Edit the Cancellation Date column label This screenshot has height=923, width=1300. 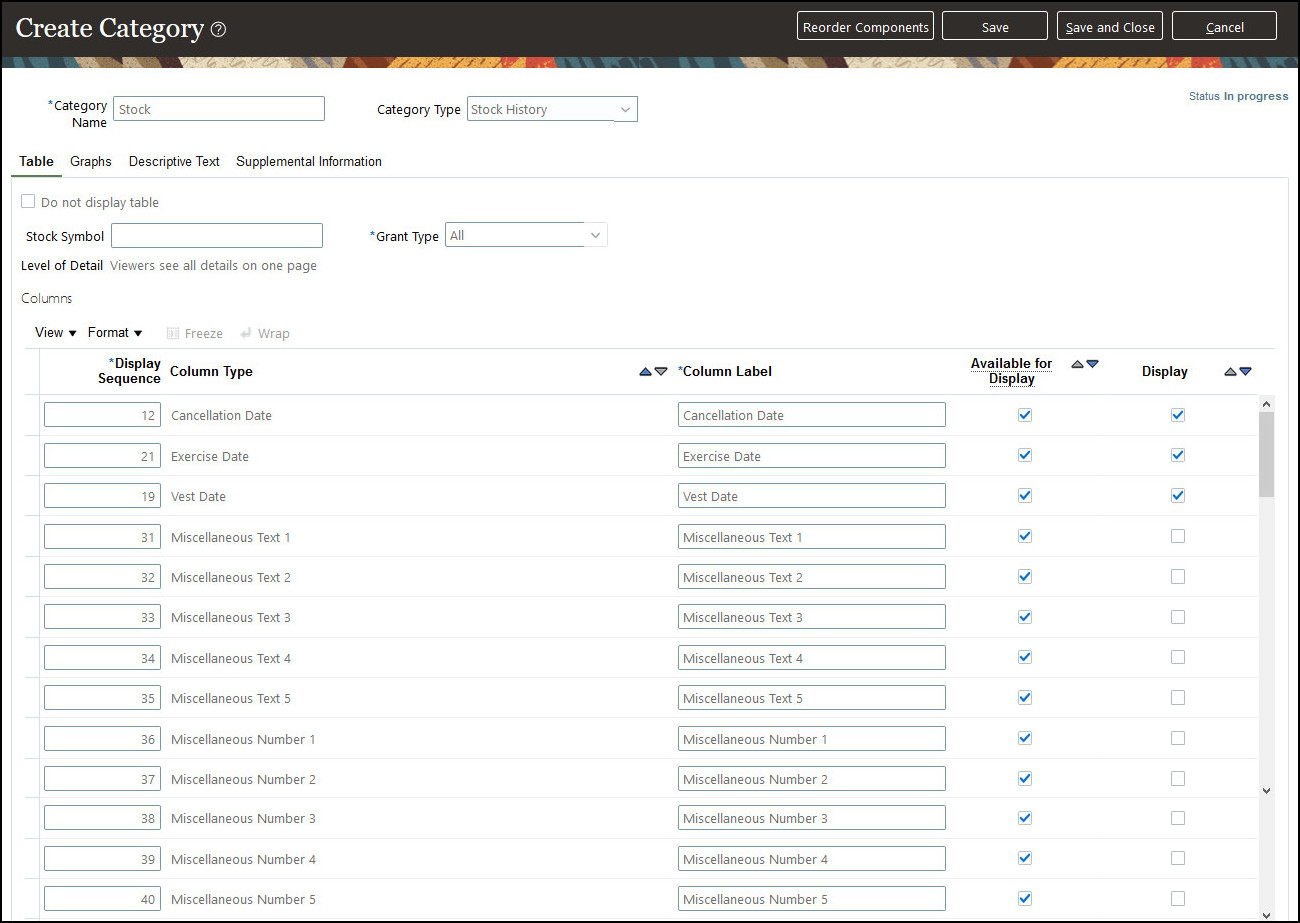point(812,415)
